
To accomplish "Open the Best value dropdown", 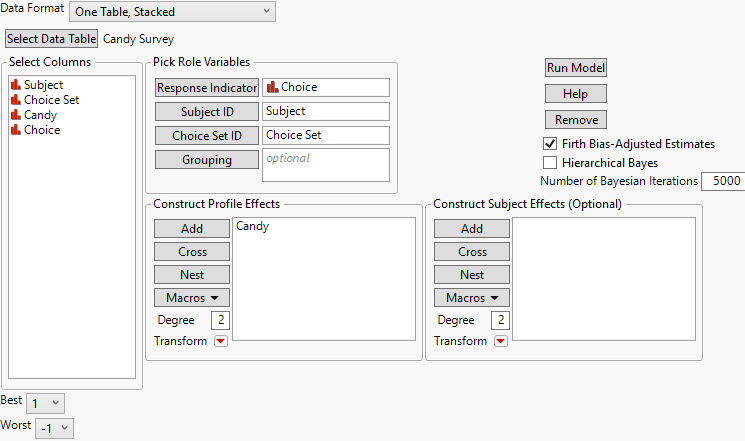I will coord(45,403).
